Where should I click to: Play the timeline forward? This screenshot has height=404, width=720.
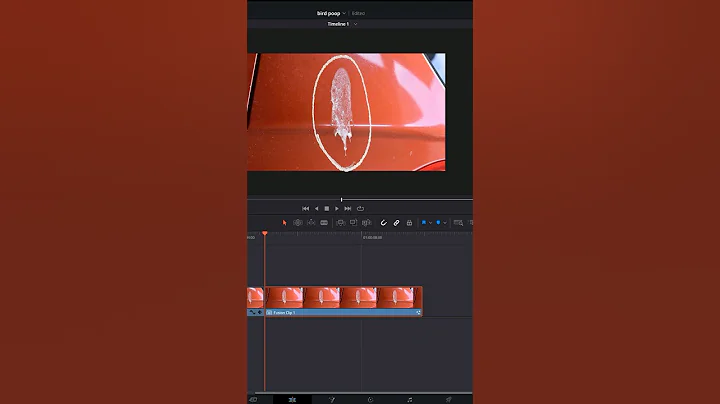[x=337, y=208]
